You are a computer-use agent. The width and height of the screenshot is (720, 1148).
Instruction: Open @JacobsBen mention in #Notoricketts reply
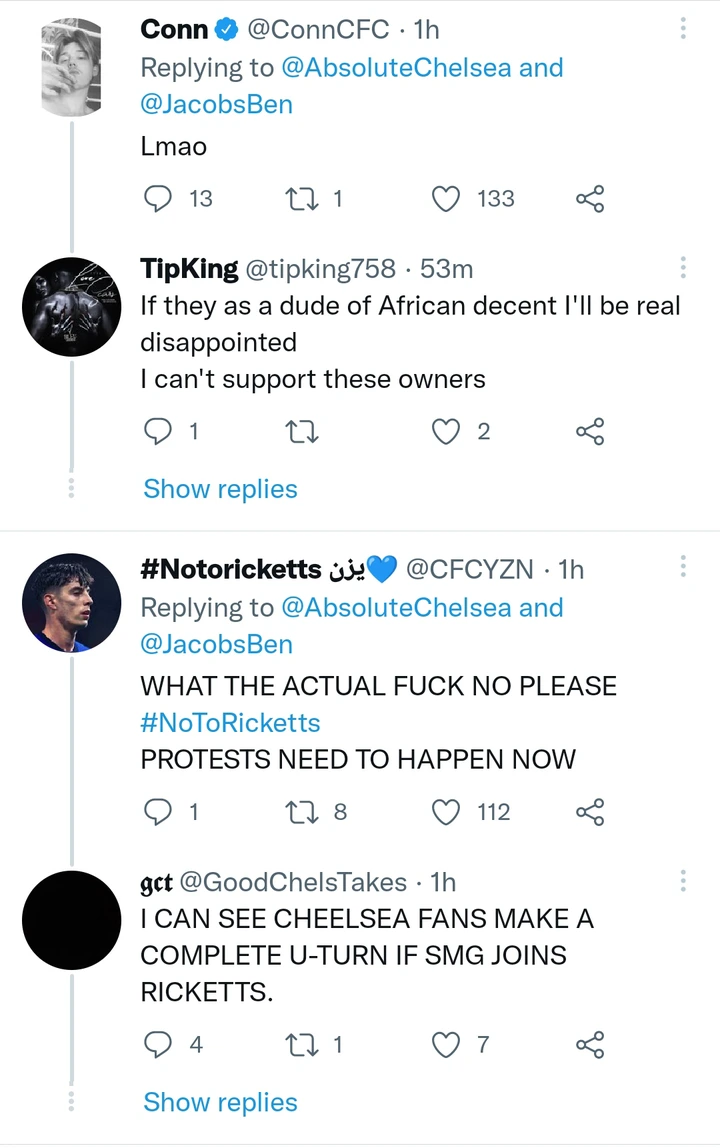(x=216, y=645)
